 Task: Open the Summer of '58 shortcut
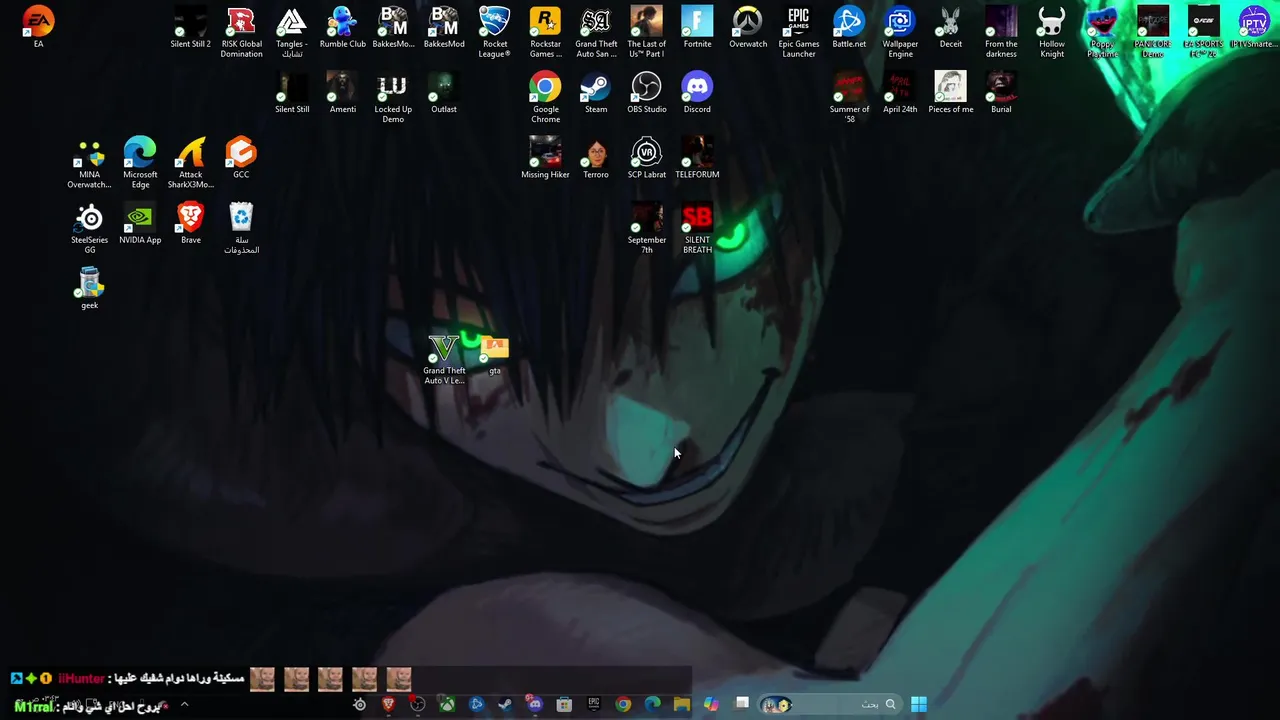pyautogui.click(x=849, y=97)
